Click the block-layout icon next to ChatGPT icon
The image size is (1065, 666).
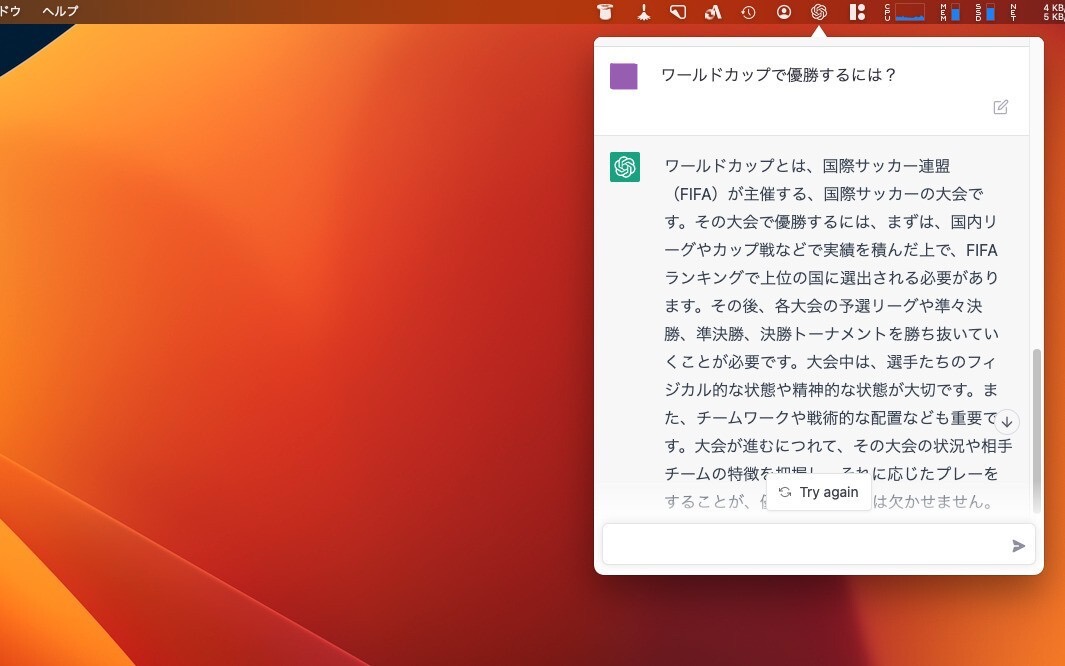coord(856,12)
